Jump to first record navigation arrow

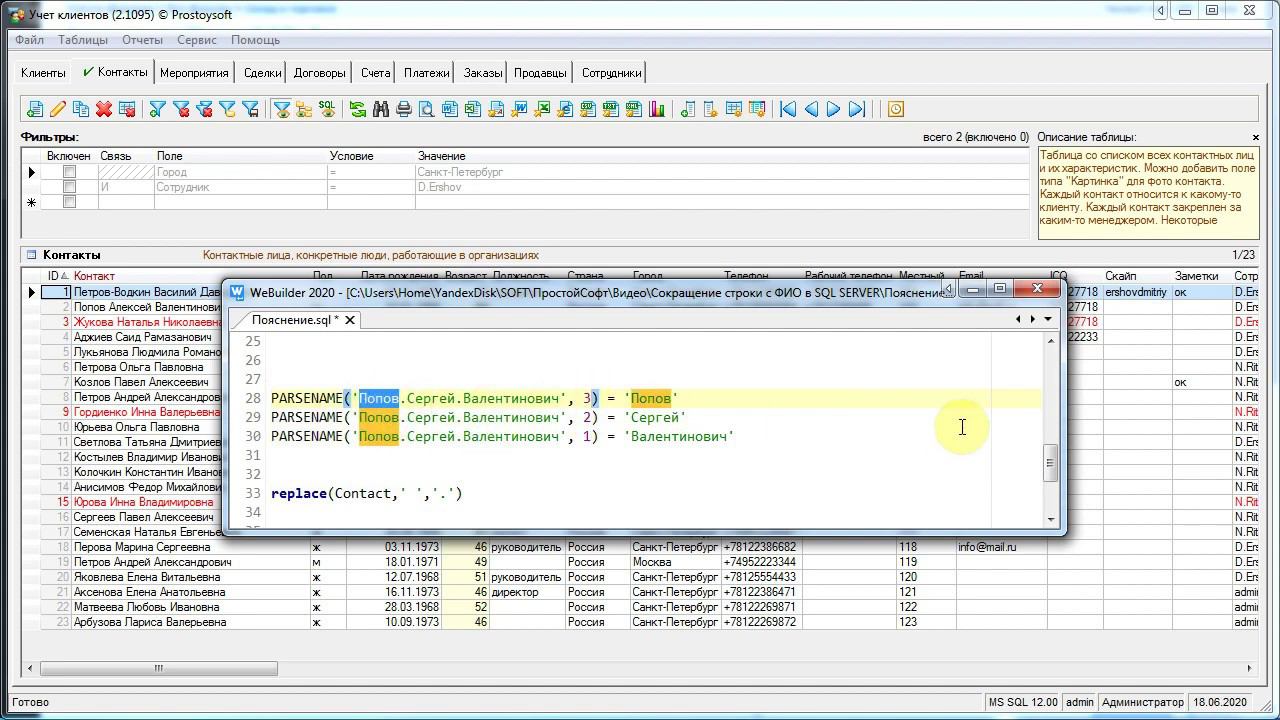click(788, 109)
